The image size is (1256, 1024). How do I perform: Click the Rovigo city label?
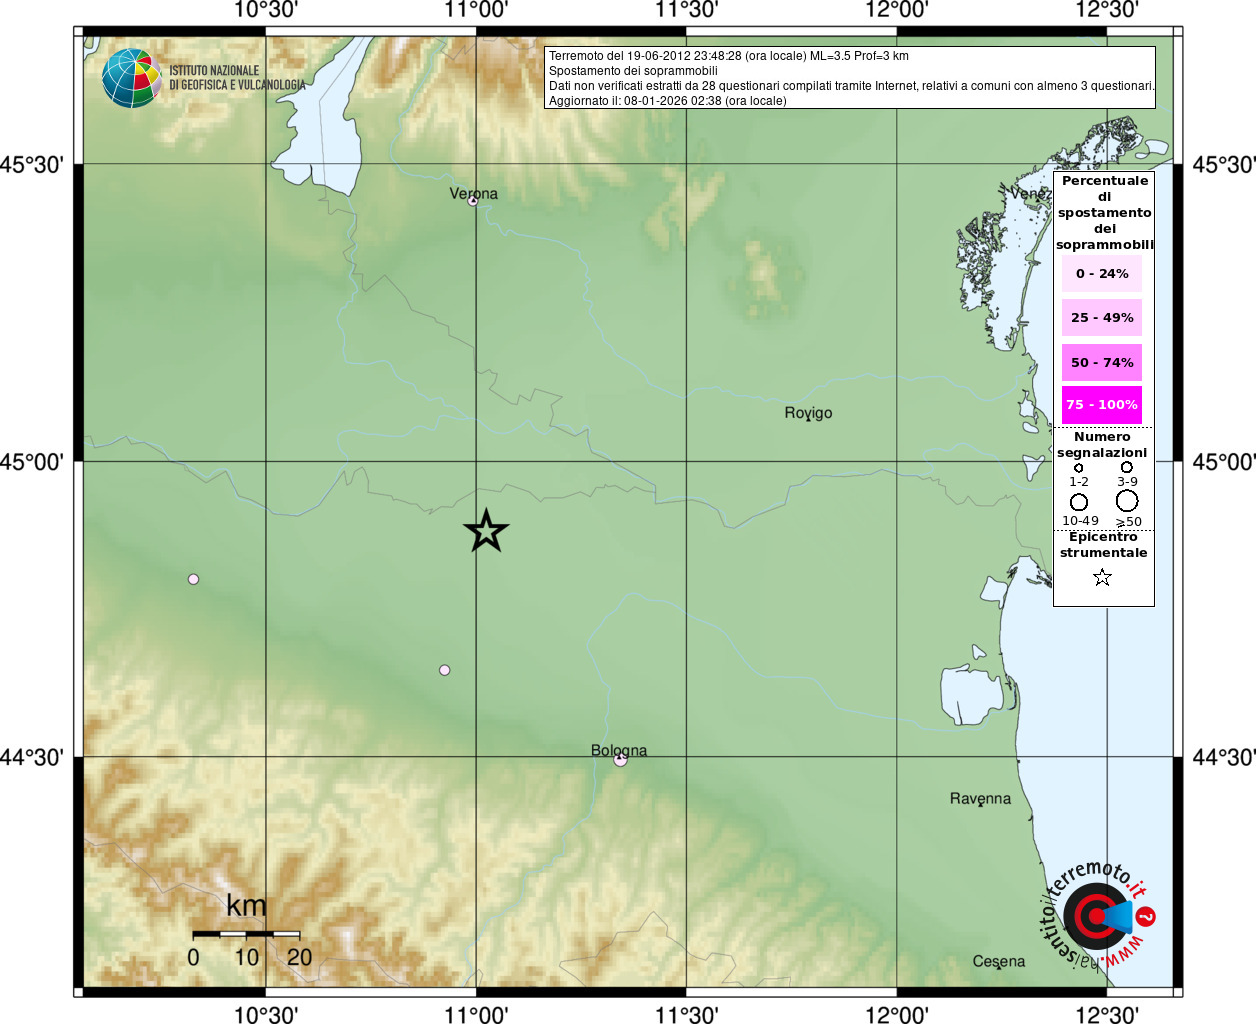click(808, 413)
